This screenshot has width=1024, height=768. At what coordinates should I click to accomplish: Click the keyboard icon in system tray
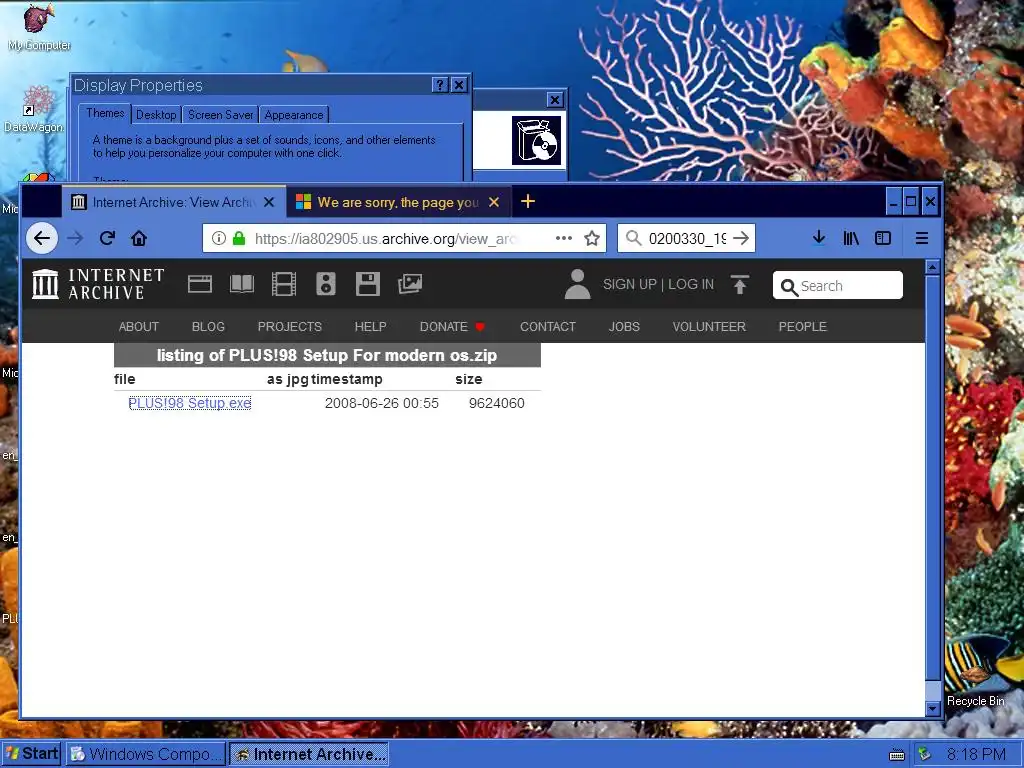(897, 755)
